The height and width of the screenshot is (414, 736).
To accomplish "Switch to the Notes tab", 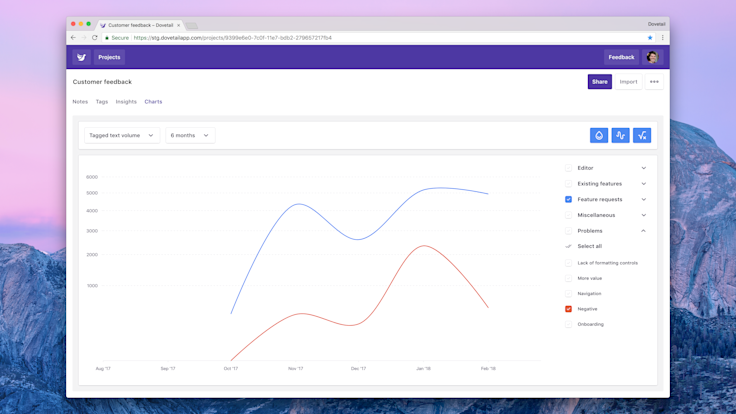I will tap(80, 101).
